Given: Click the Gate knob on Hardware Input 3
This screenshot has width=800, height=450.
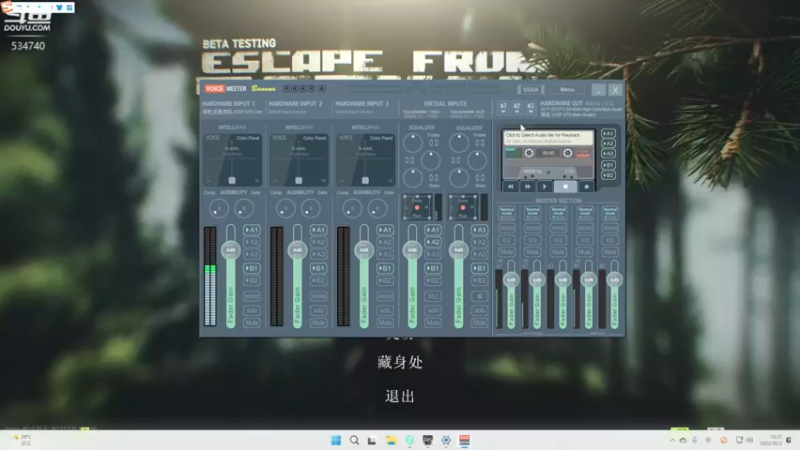Looking at the screenshot, I should (x=377, y=208).
